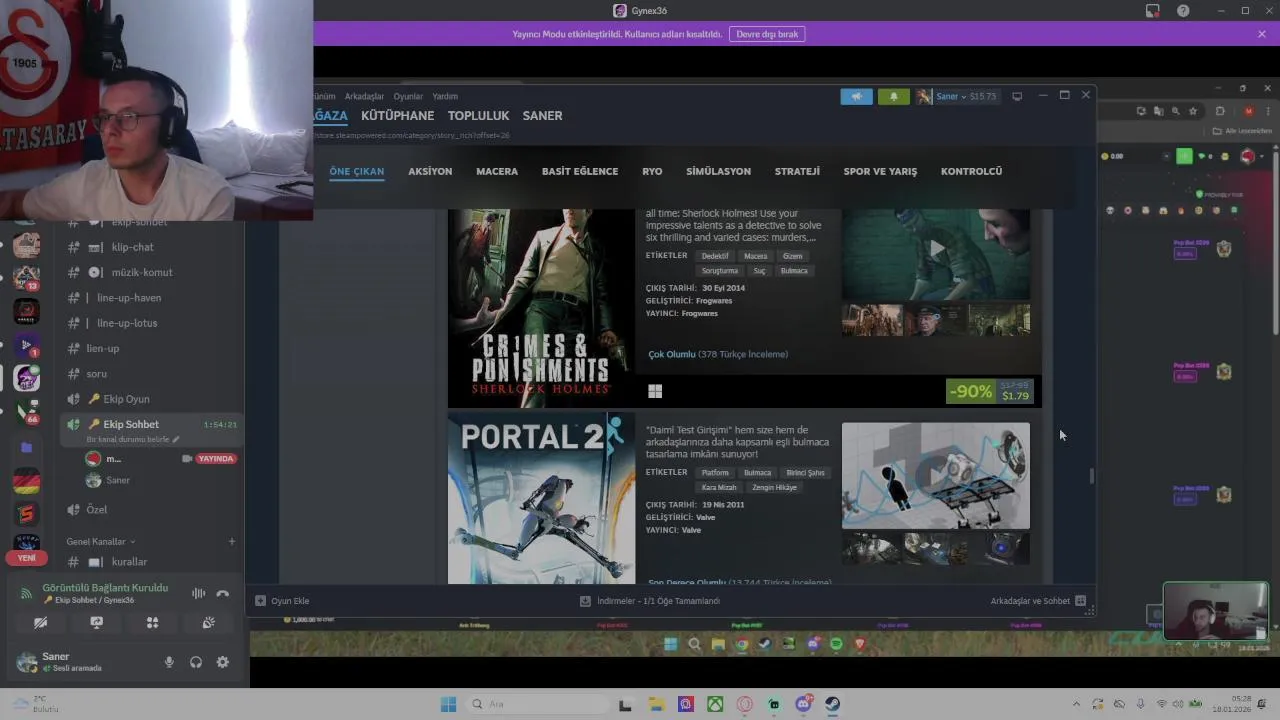Open Portal 2 game cover

(x=541, y=498)
